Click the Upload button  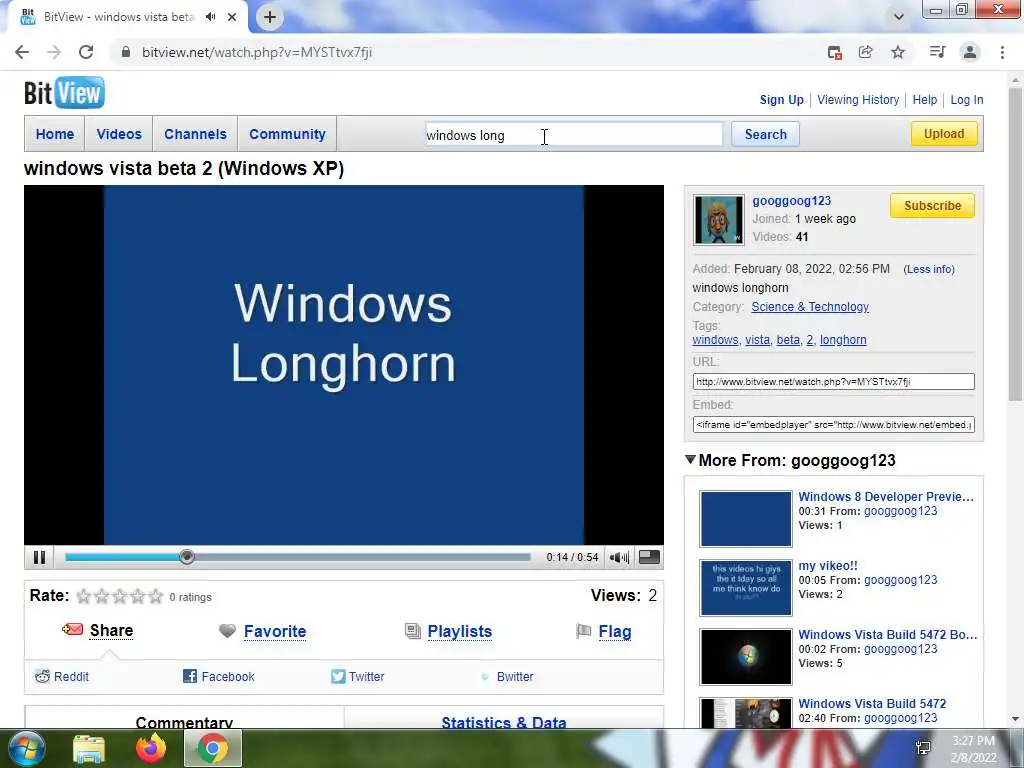pos(944,134)
